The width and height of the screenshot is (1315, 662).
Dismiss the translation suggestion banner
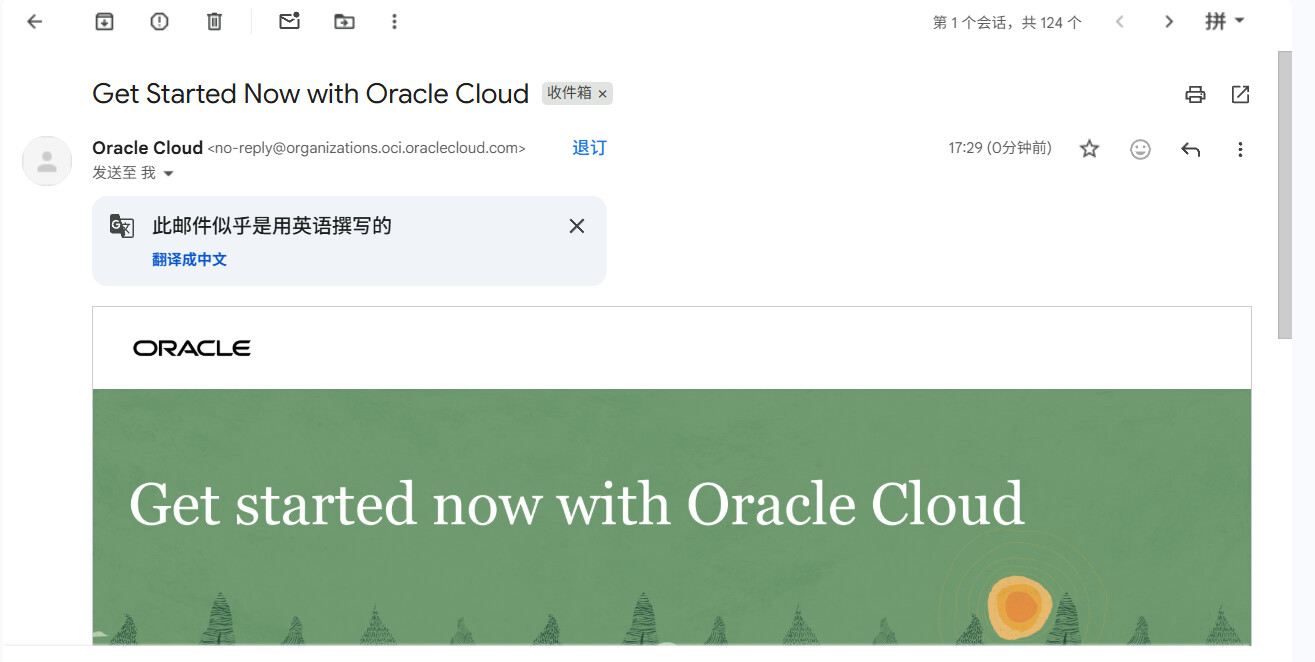tap(577, 226)
